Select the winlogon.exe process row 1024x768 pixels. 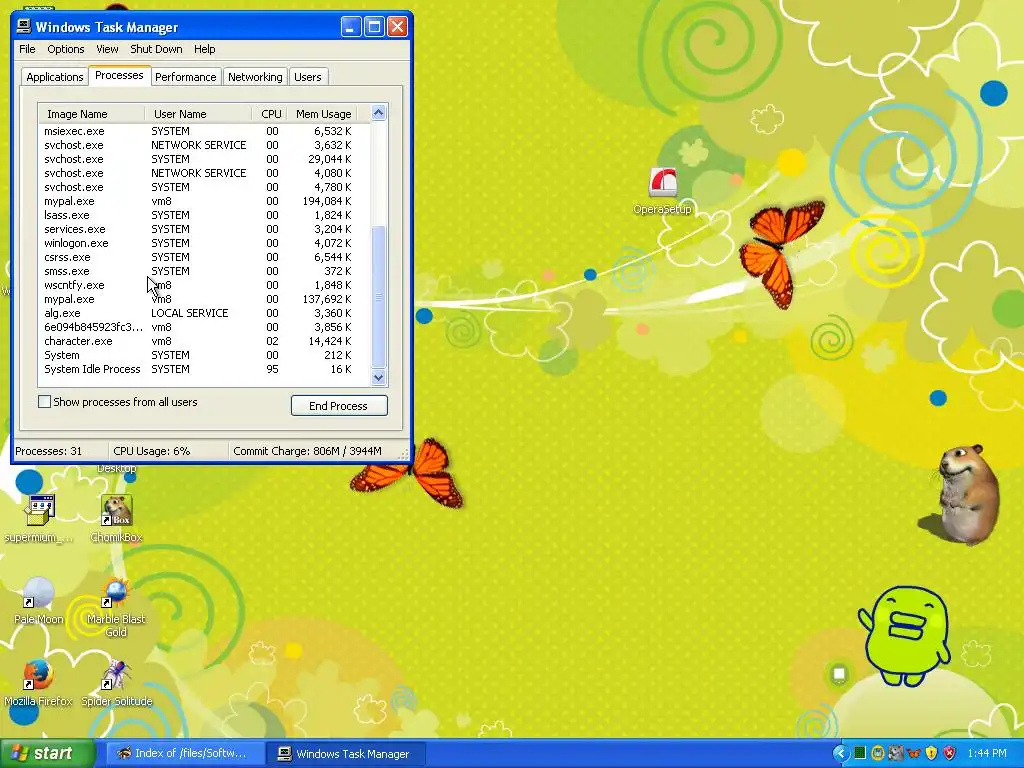(x=204, y=243)
